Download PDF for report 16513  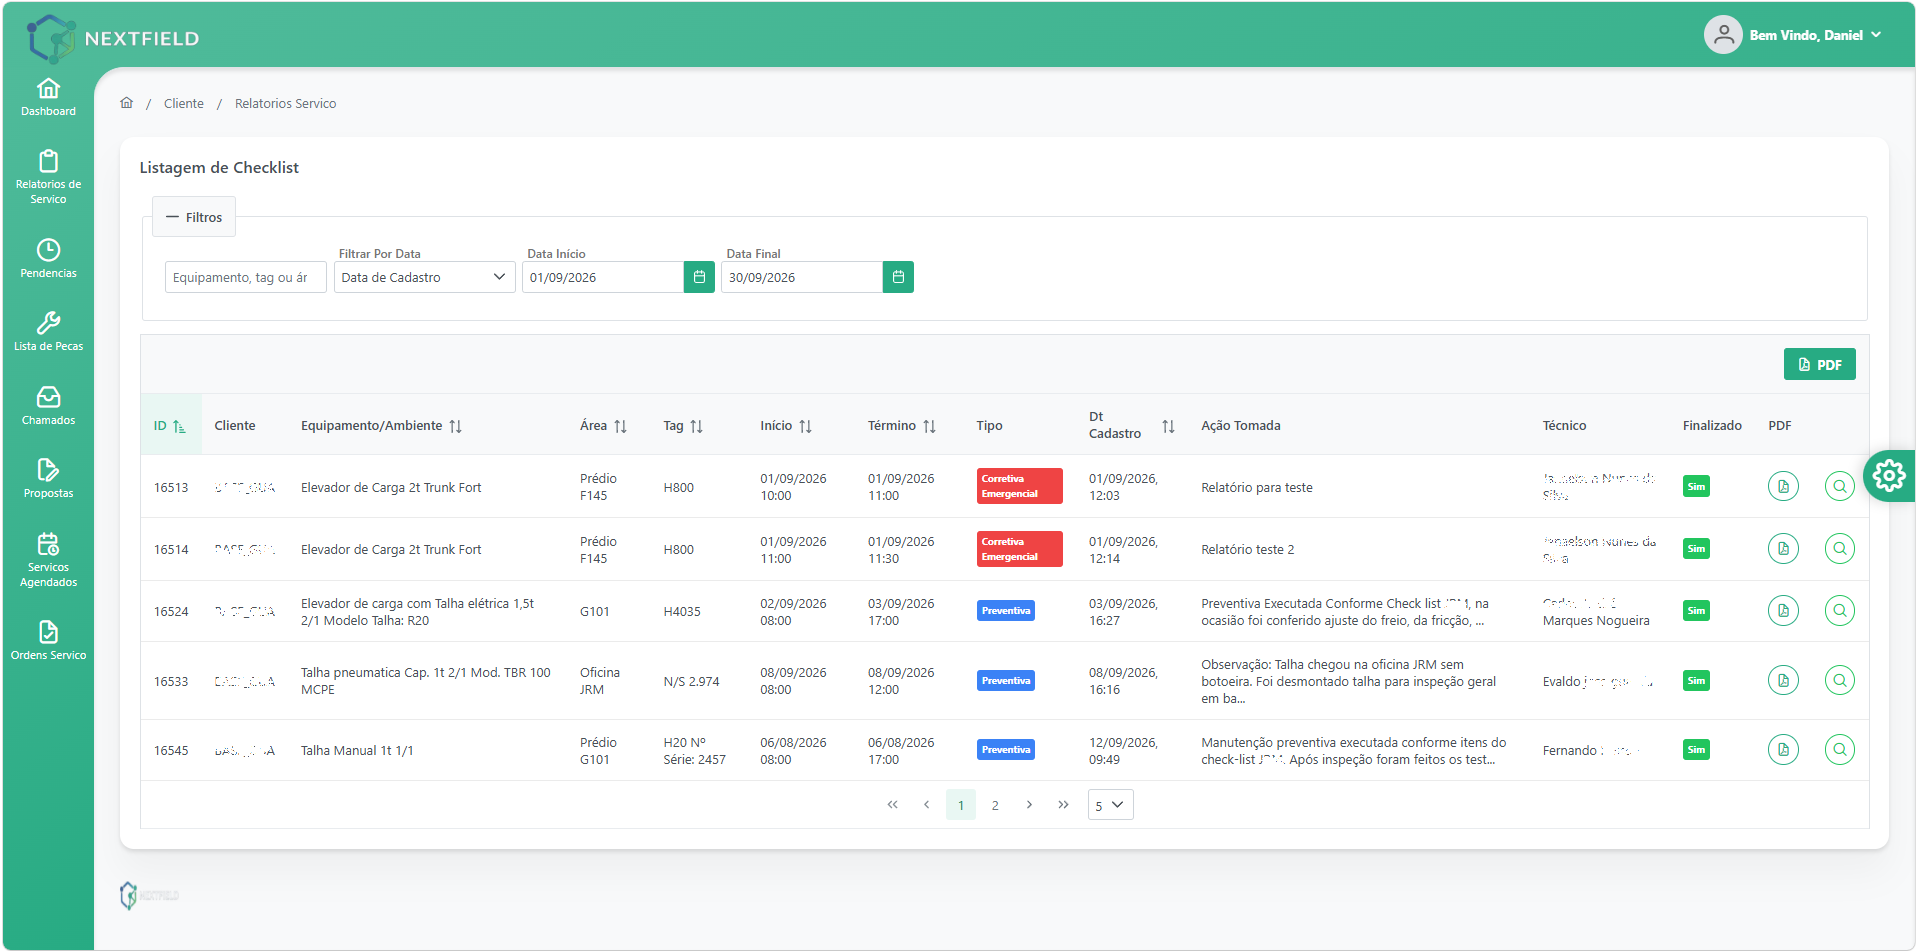[1783, 487]
